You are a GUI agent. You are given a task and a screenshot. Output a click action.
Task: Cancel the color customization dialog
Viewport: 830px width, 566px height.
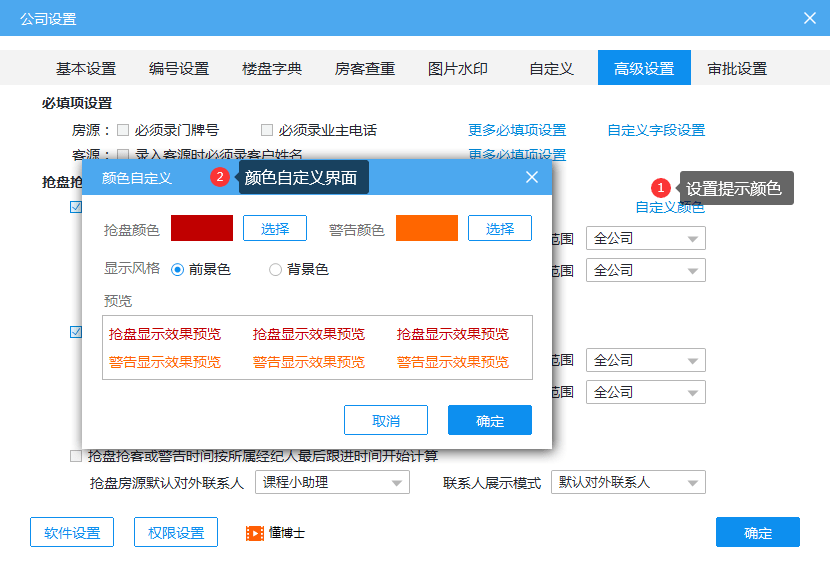[x=386, y=421]
